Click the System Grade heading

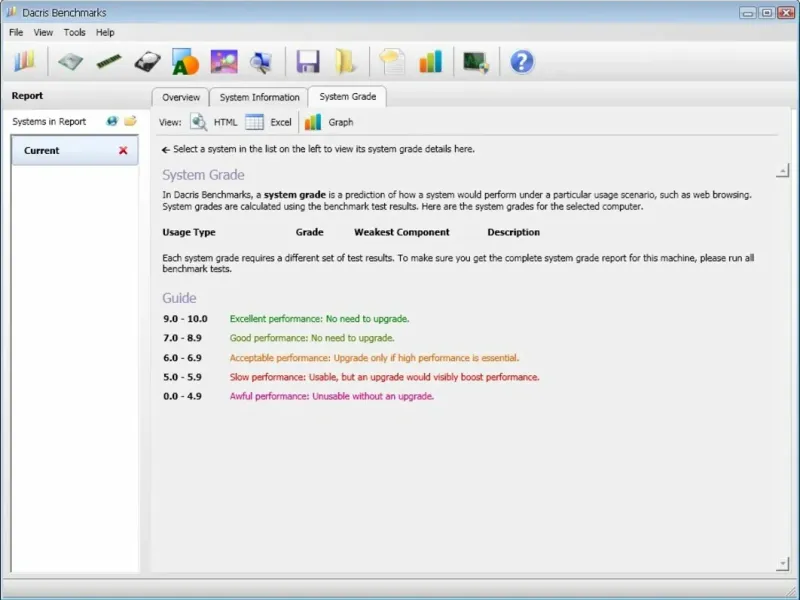pos(203,175)
